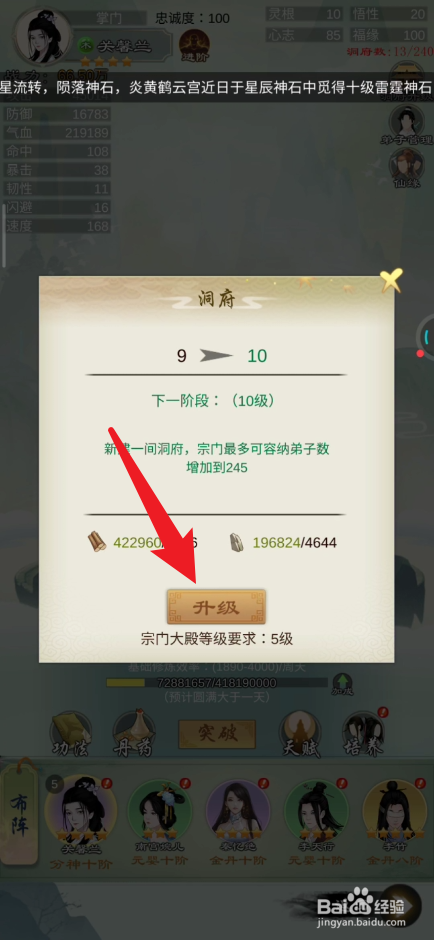The image size is (434, 940).
Task: Open the 仙缘 icon
Action: (x=406, y=168)
